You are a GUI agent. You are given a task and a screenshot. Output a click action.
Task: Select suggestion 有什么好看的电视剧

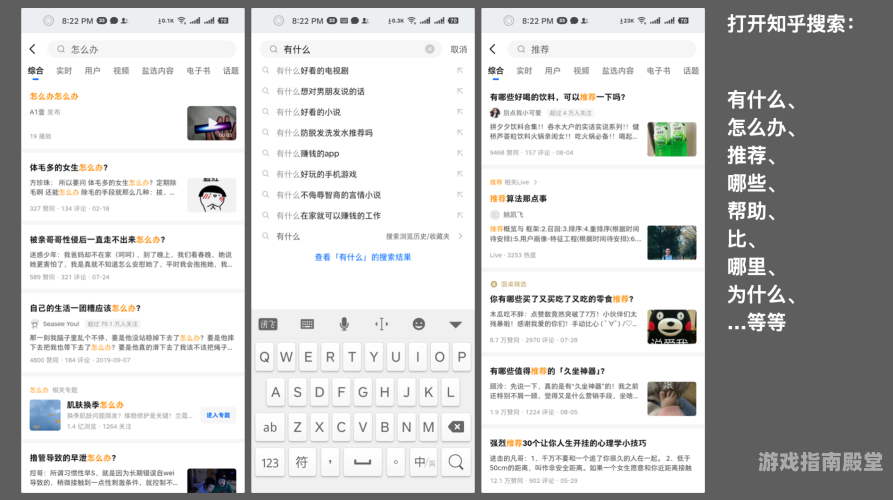tap(312, 71)
